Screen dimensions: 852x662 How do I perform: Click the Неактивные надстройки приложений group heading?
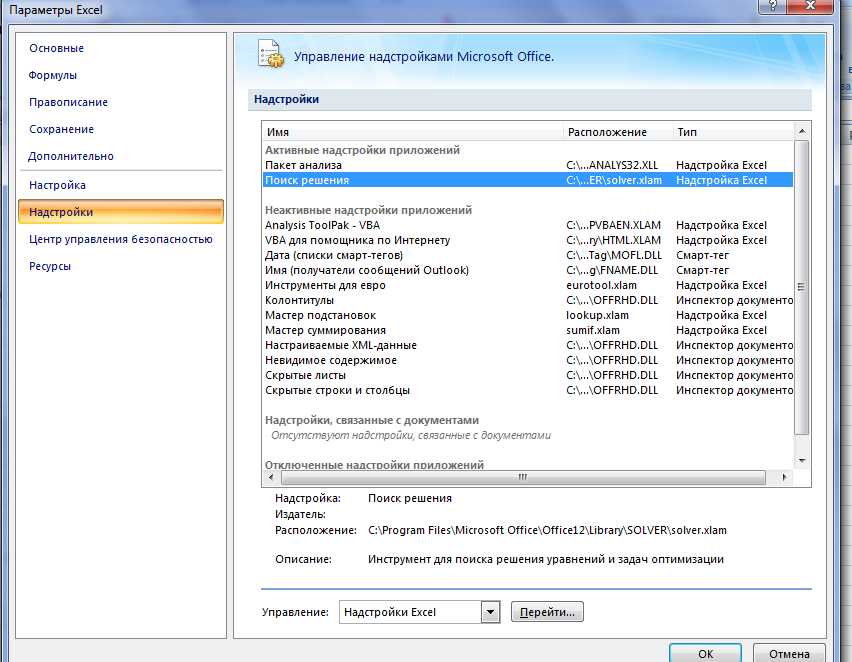pyautogui.click(x=368, y=210)
